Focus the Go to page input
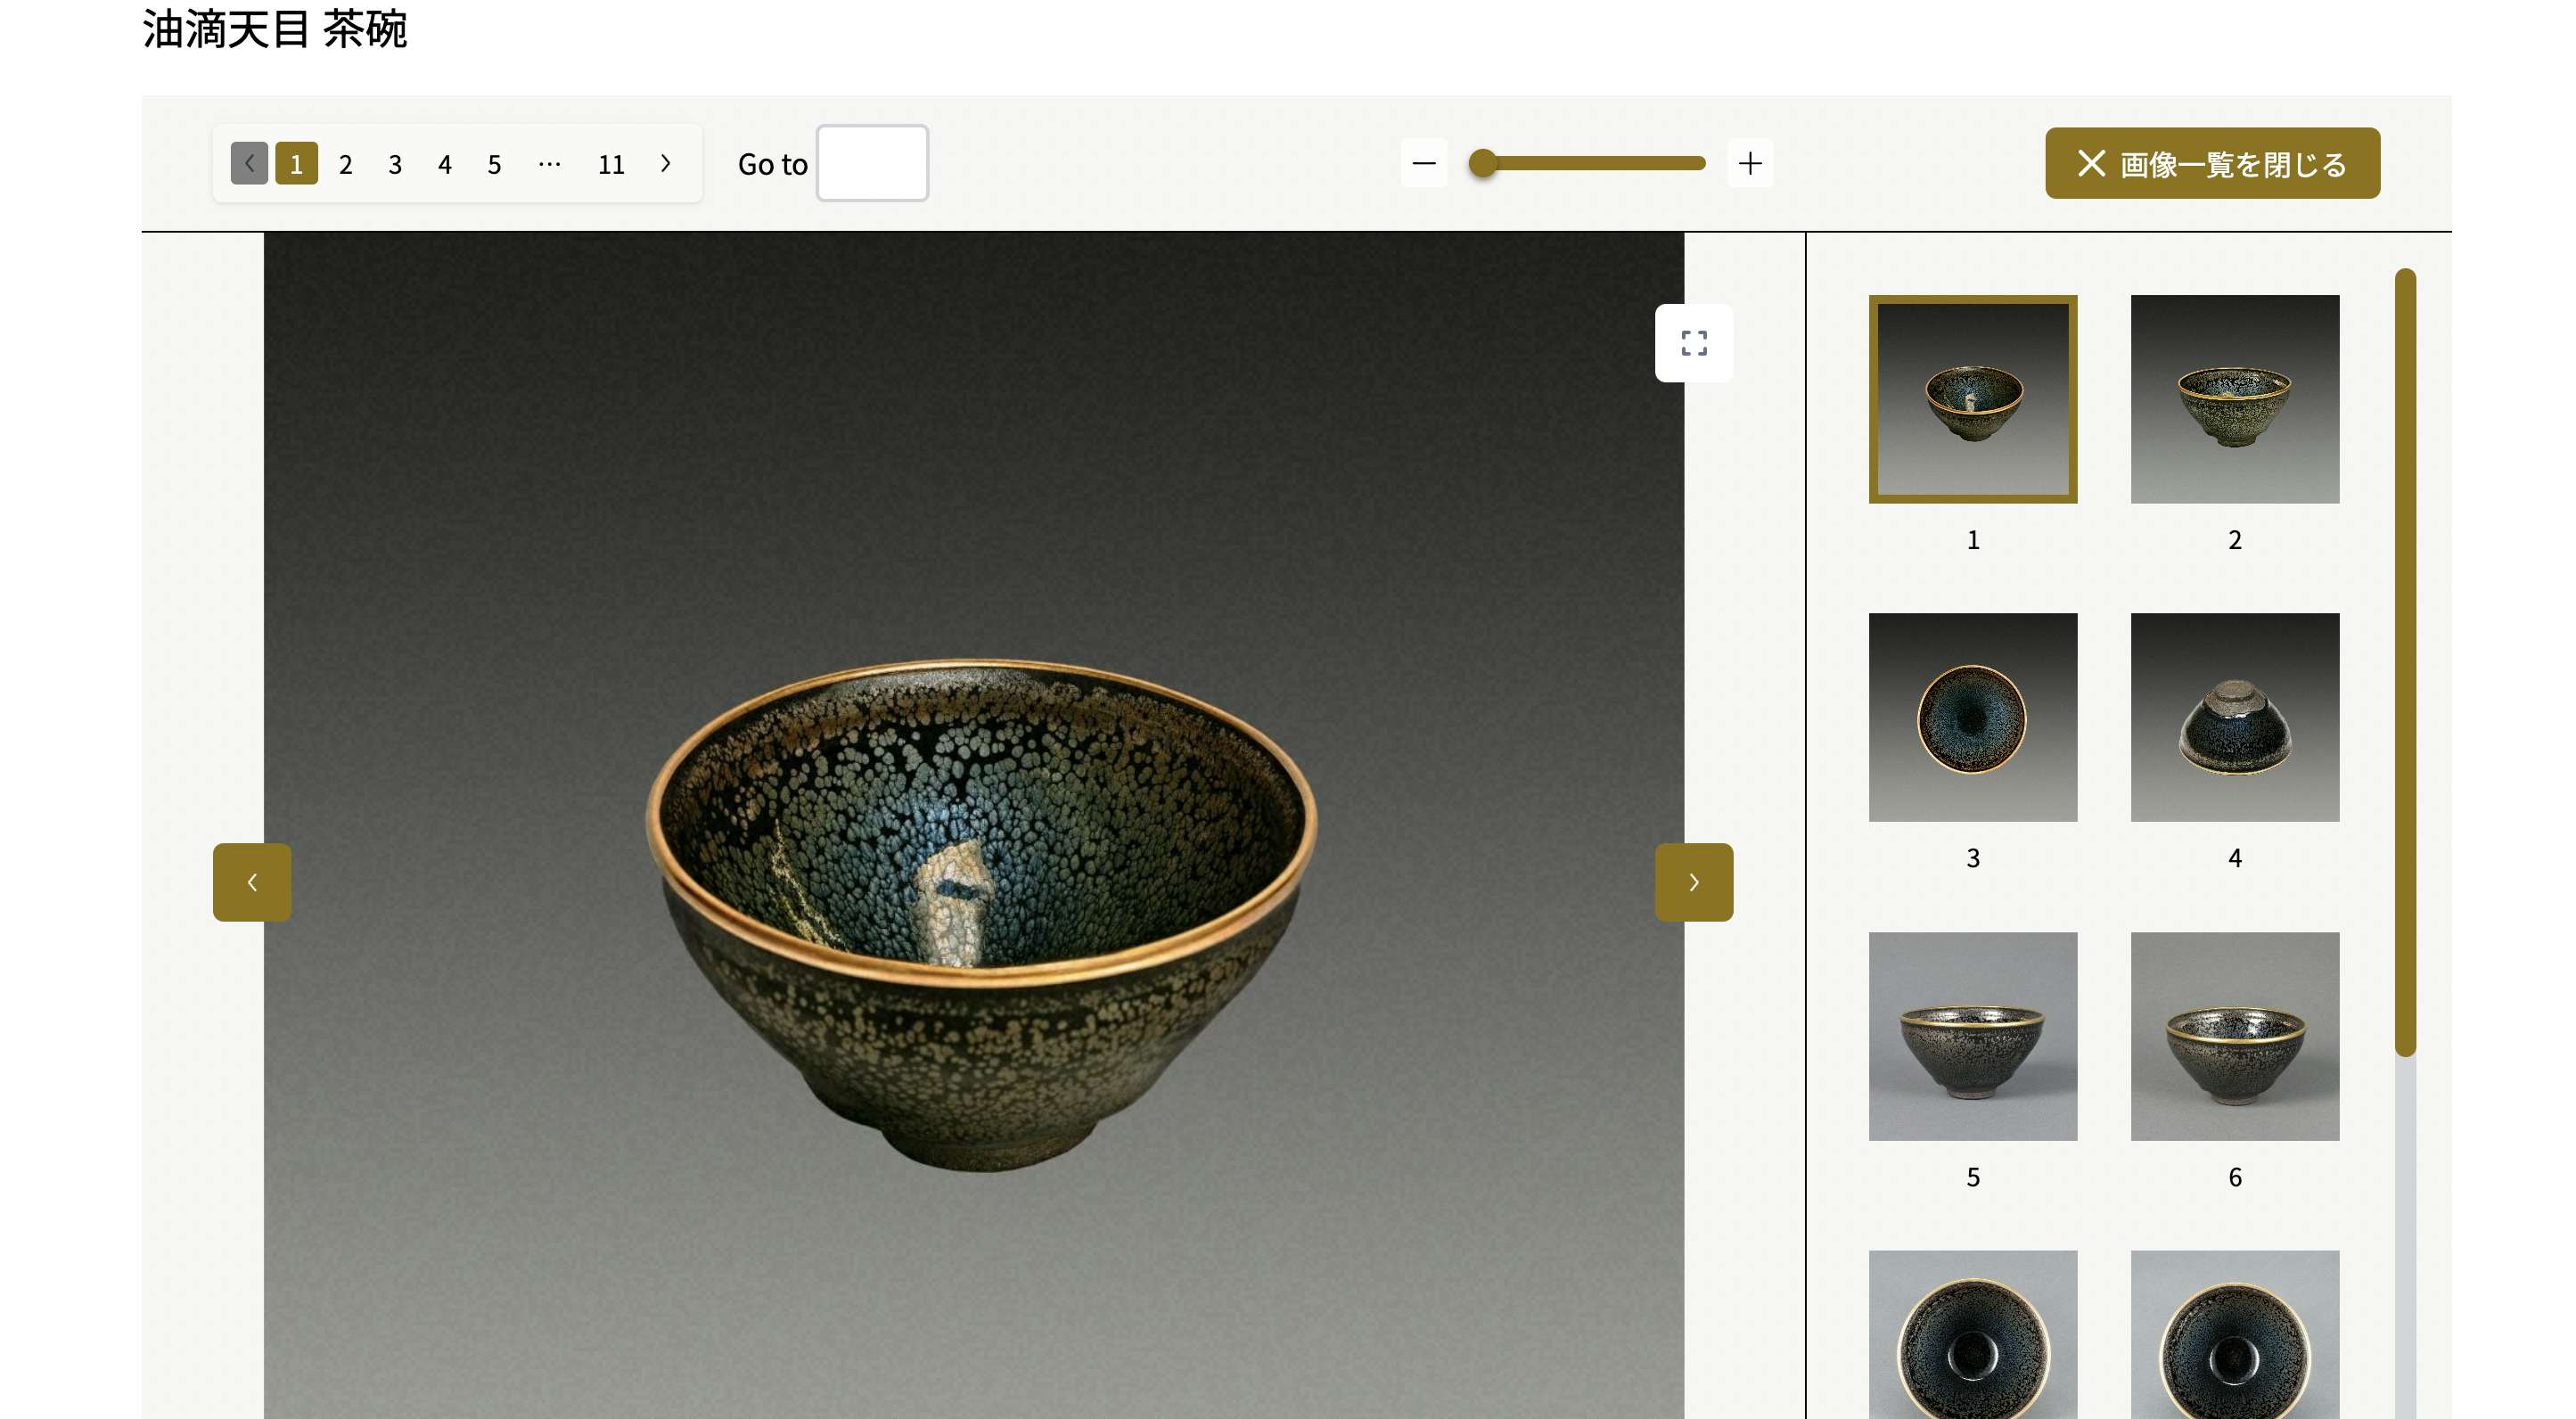2576x1419 pixels. pos(872,163)
